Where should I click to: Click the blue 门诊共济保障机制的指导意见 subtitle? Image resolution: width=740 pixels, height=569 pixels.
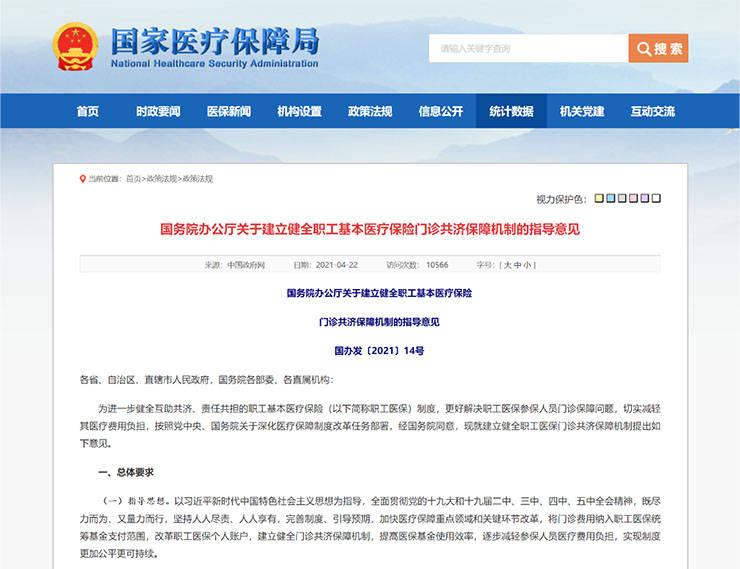(379, 322)
